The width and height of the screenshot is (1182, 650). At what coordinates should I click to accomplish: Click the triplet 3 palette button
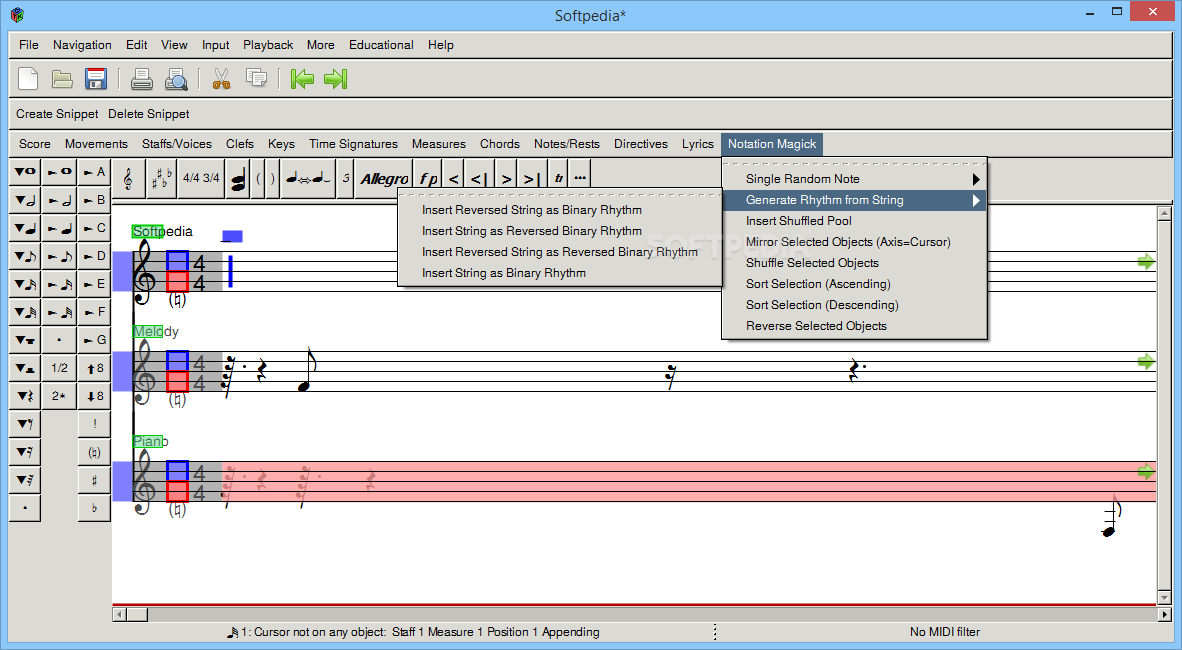tap(346, 179)
